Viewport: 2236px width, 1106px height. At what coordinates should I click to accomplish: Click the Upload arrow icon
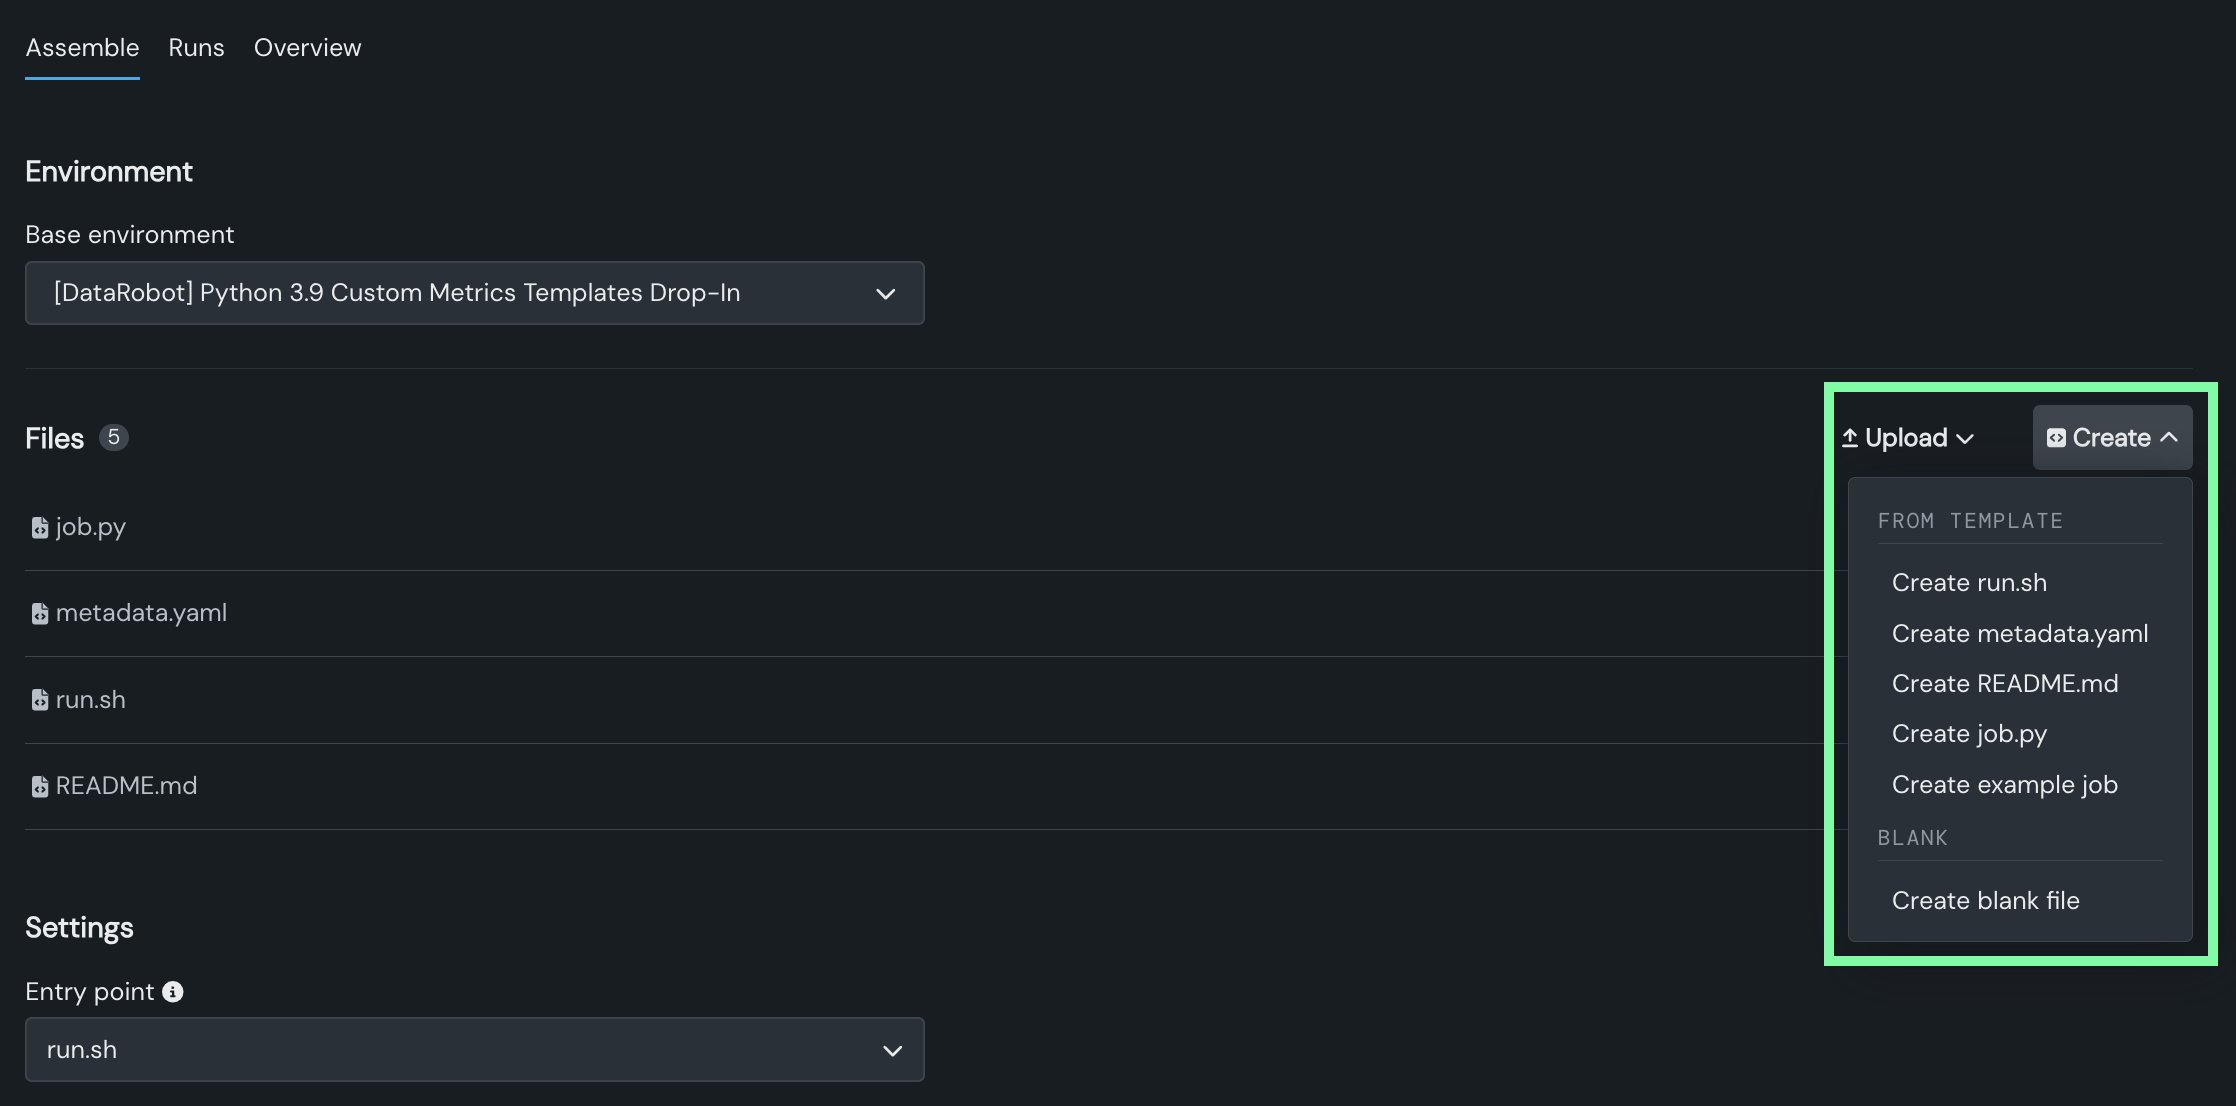1850,438
